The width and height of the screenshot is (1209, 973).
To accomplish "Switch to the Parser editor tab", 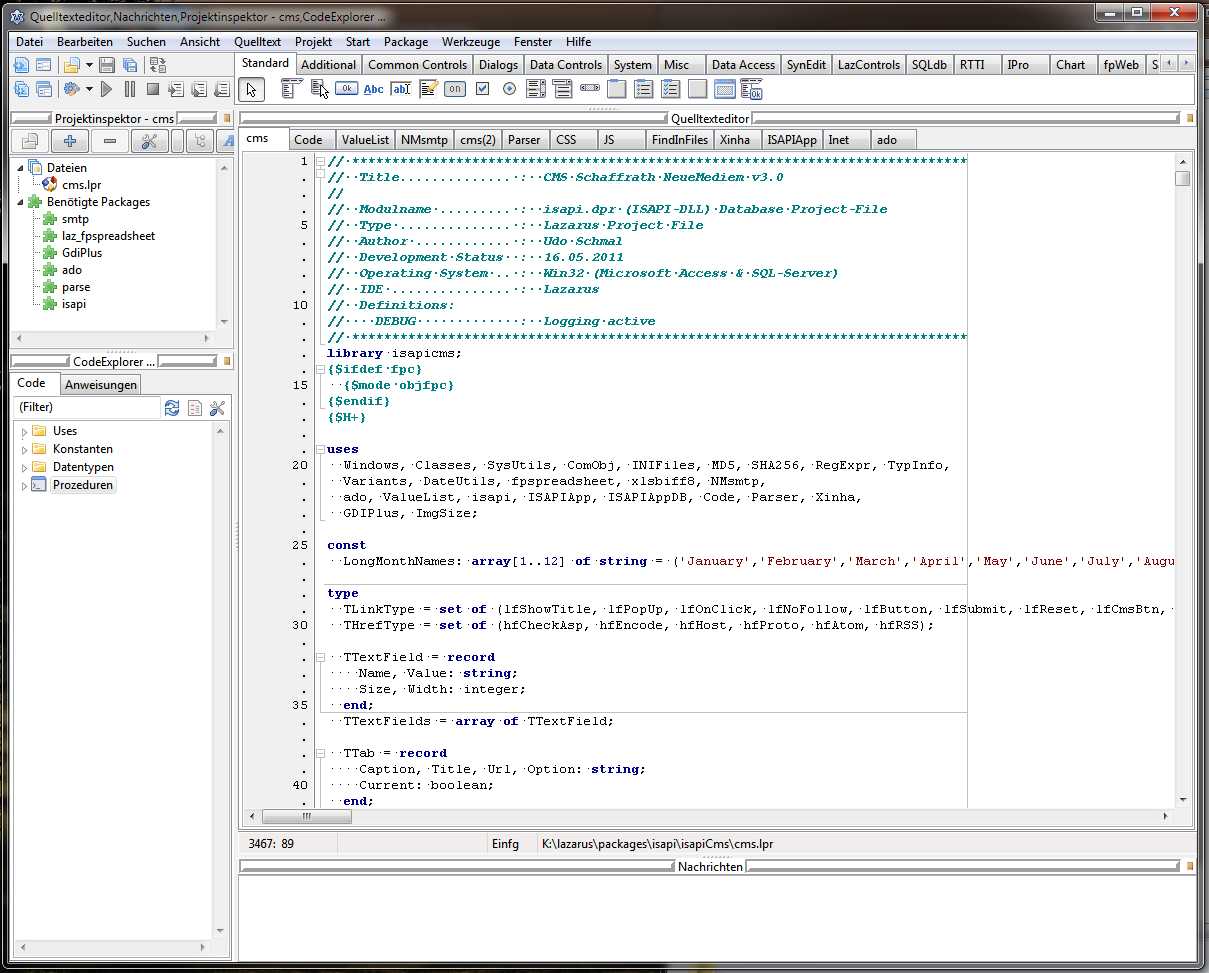I will (523, 140).
